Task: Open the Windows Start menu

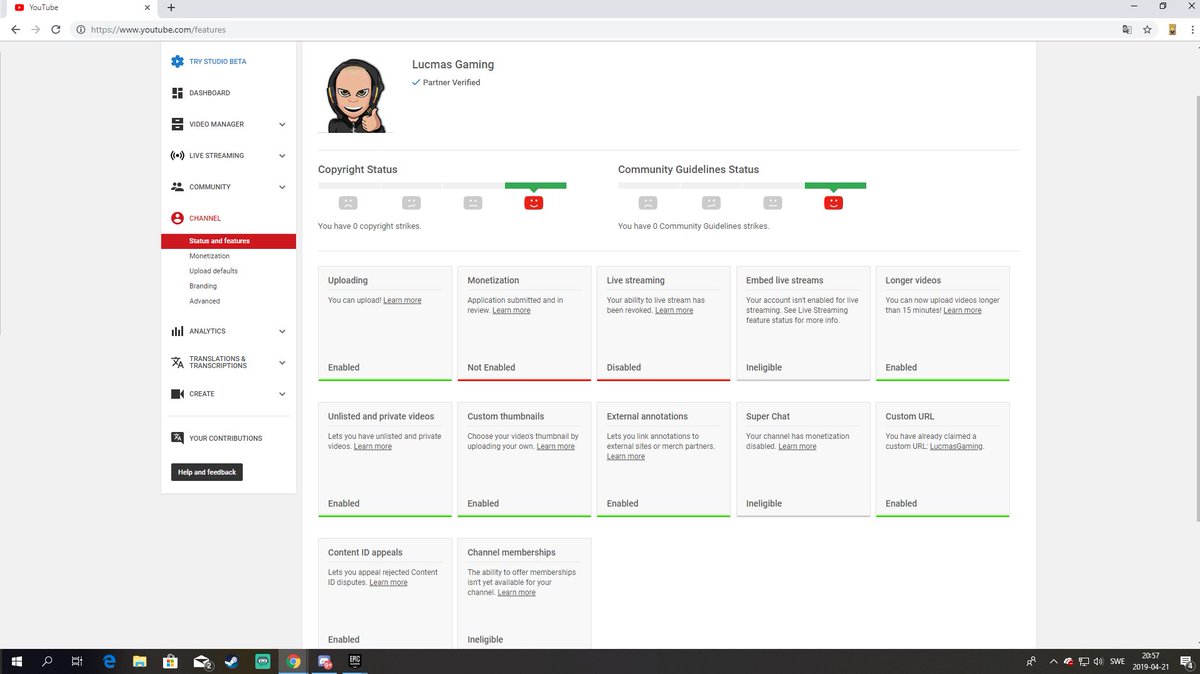Action: point(17,661)
